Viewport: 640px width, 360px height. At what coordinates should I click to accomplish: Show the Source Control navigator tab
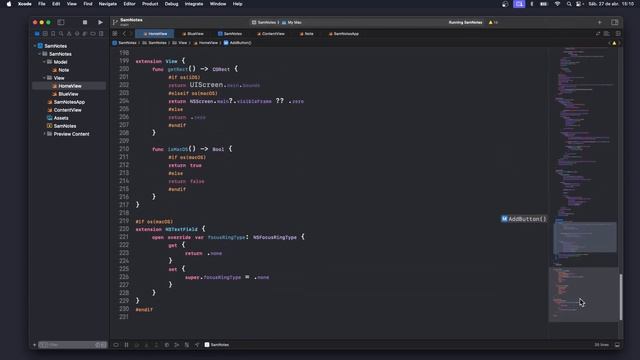(45, 34)
